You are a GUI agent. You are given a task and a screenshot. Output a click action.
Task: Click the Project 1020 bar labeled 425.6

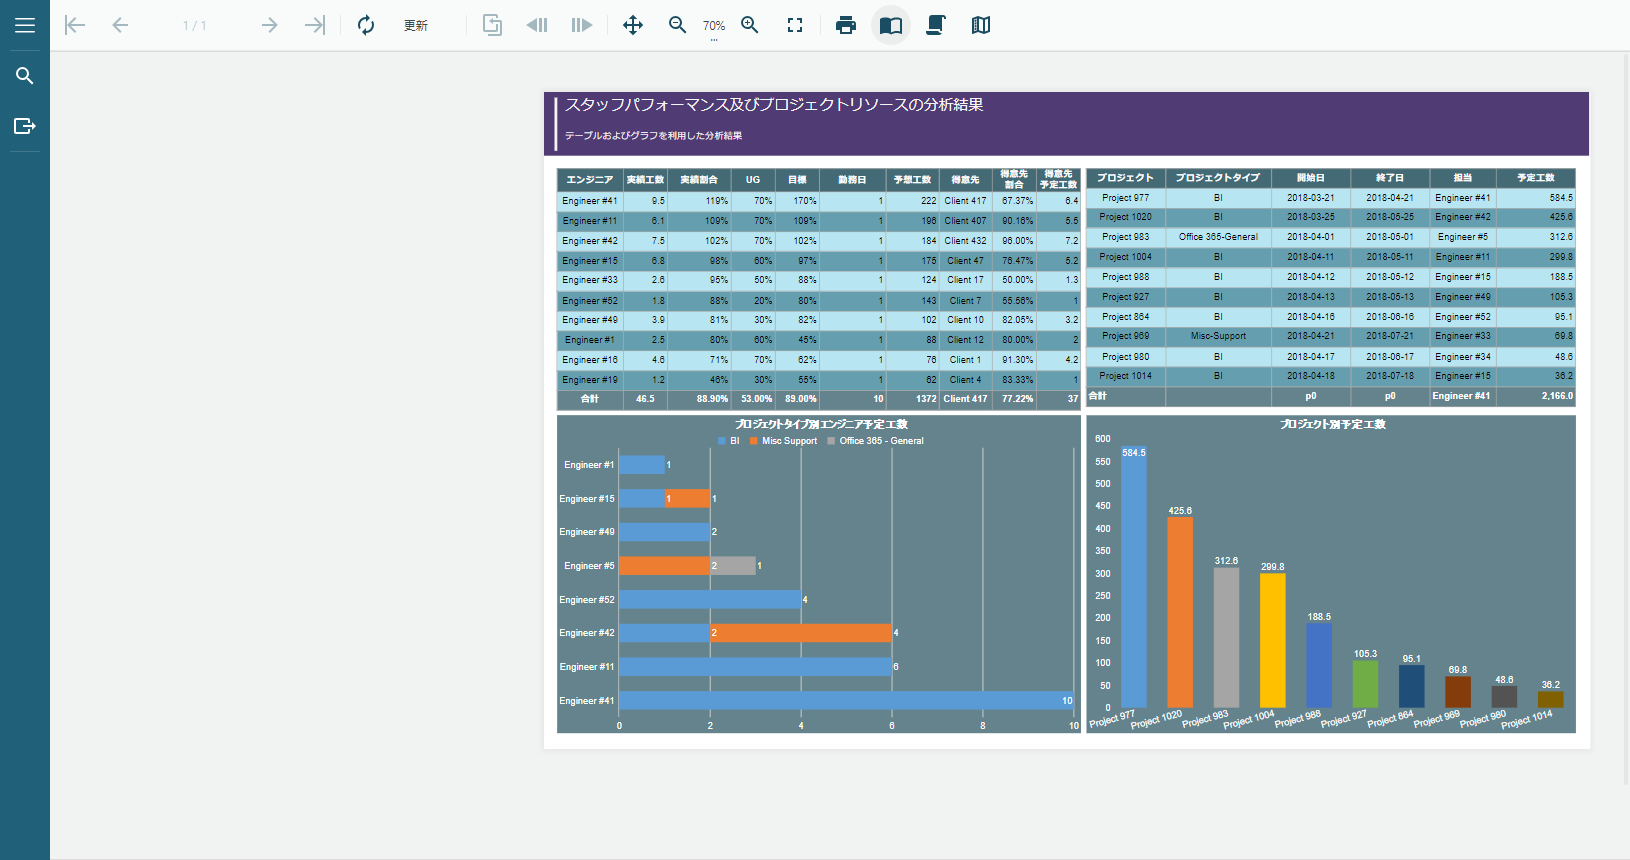tap(1180, 613)
